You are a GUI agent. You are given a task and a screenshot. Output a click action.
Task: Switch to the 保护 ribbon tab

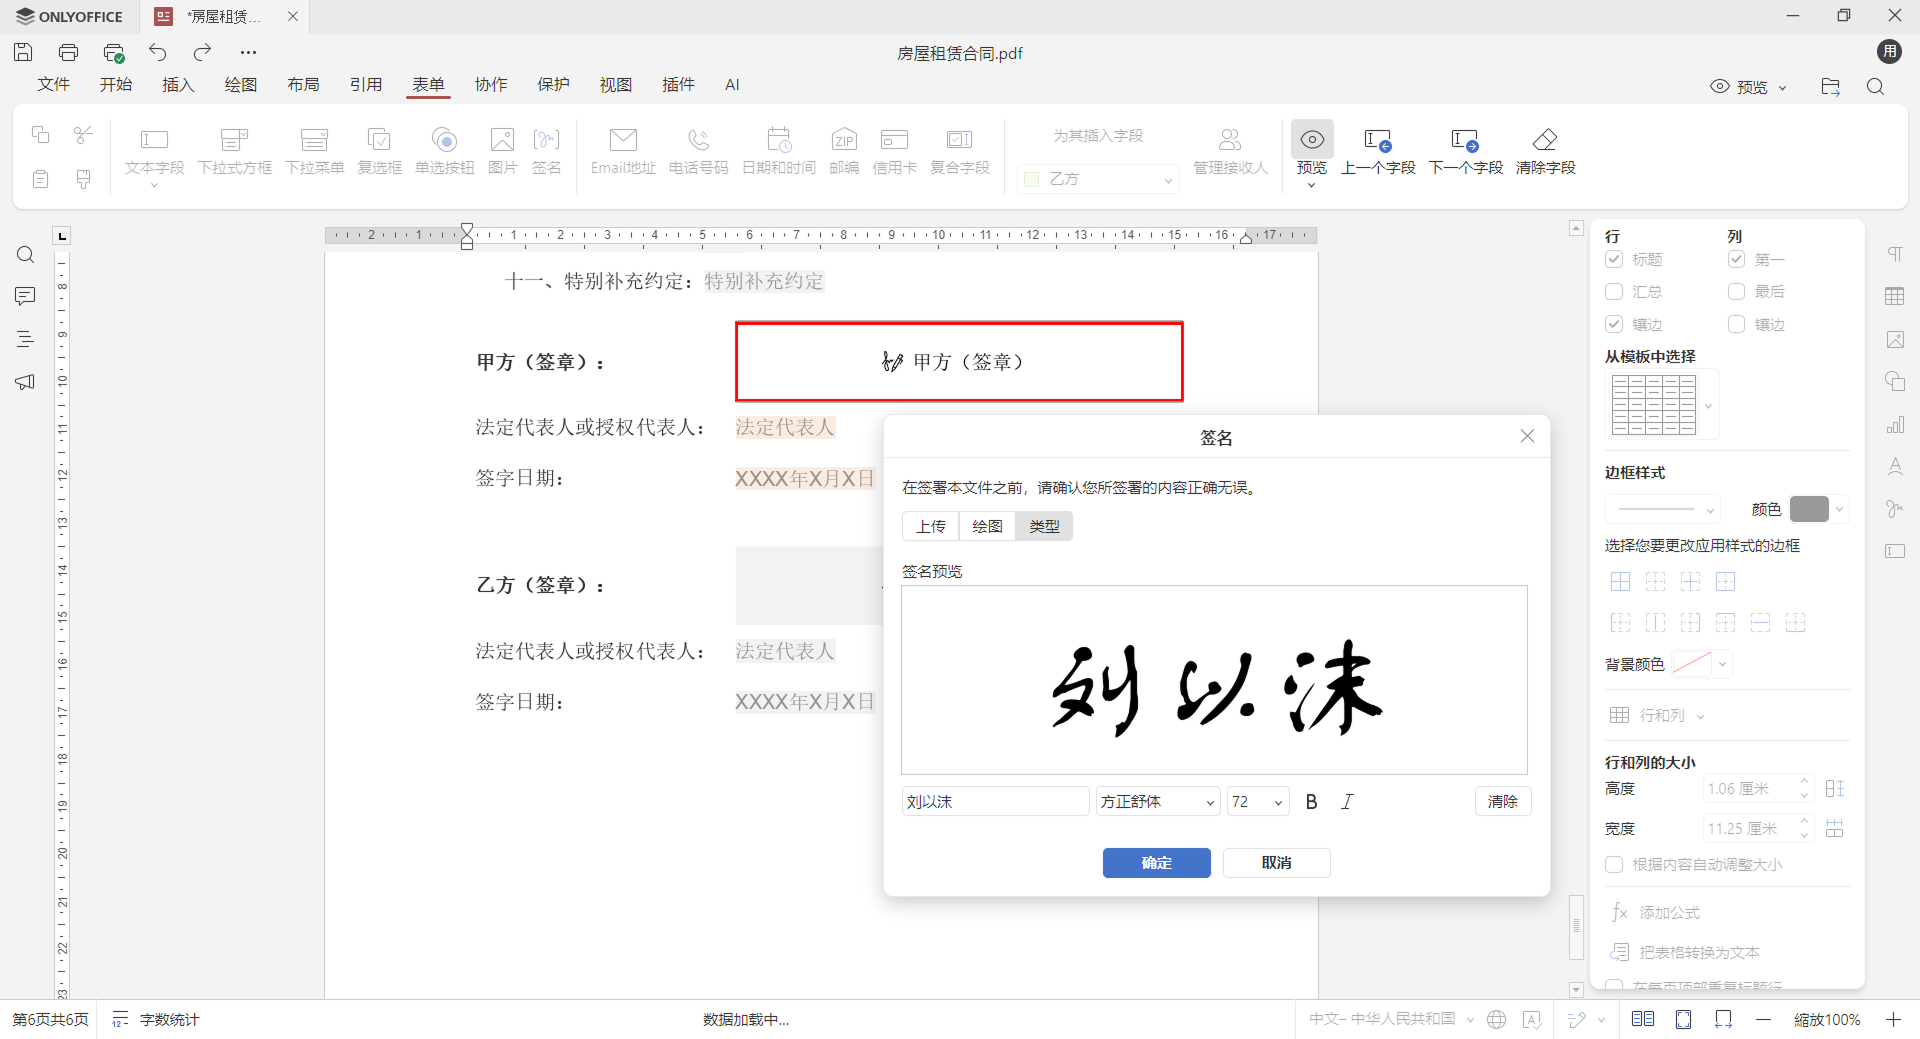pyautogui.click(x=553, y=85)
